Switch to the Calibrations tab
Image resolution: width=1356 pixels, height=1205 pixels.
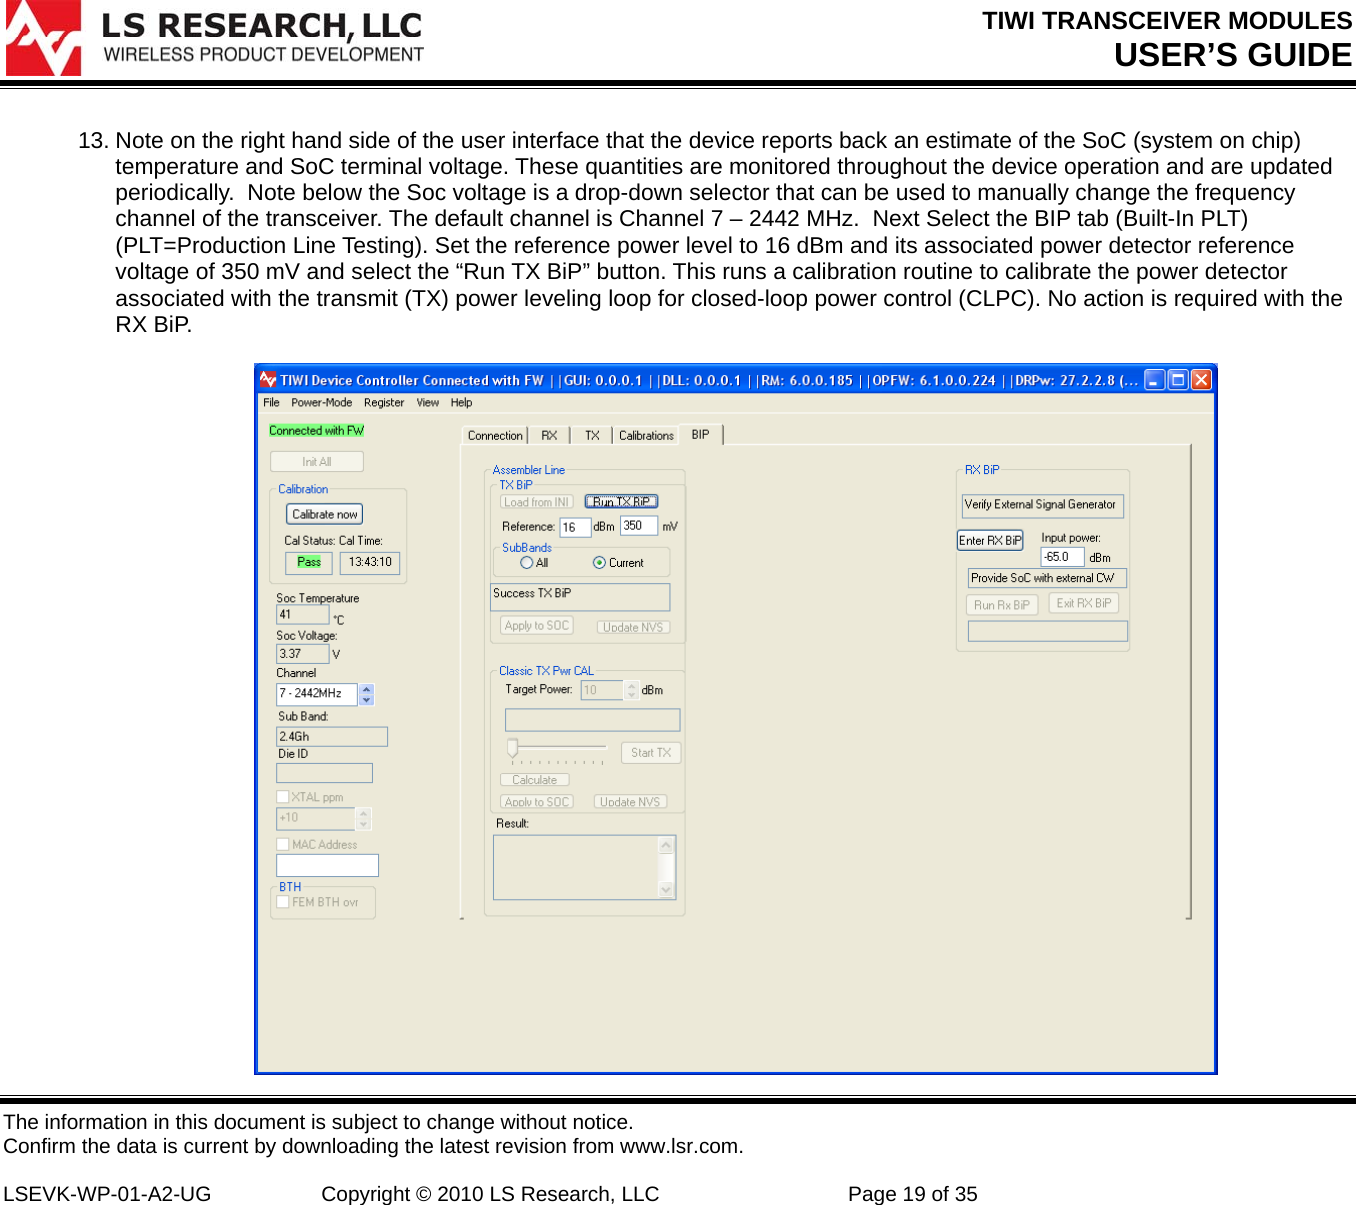pos(646,436)
